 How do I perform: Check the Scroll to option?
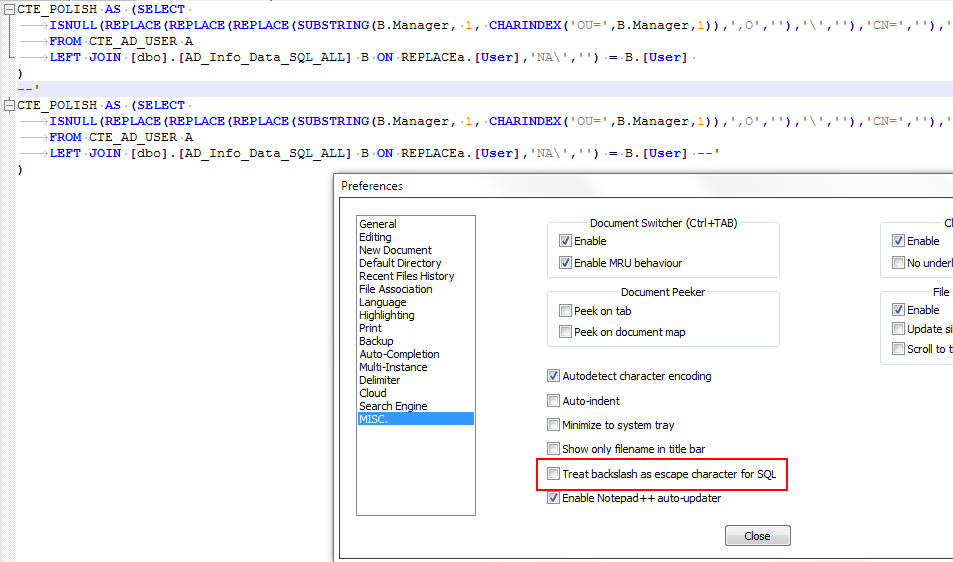(x=898, y=349)
